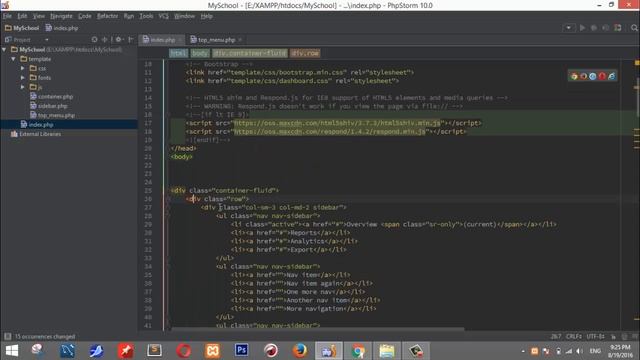This screenshot has width=640, height=360.
Task: Open the Refactor menu
Action: [107, 16]
